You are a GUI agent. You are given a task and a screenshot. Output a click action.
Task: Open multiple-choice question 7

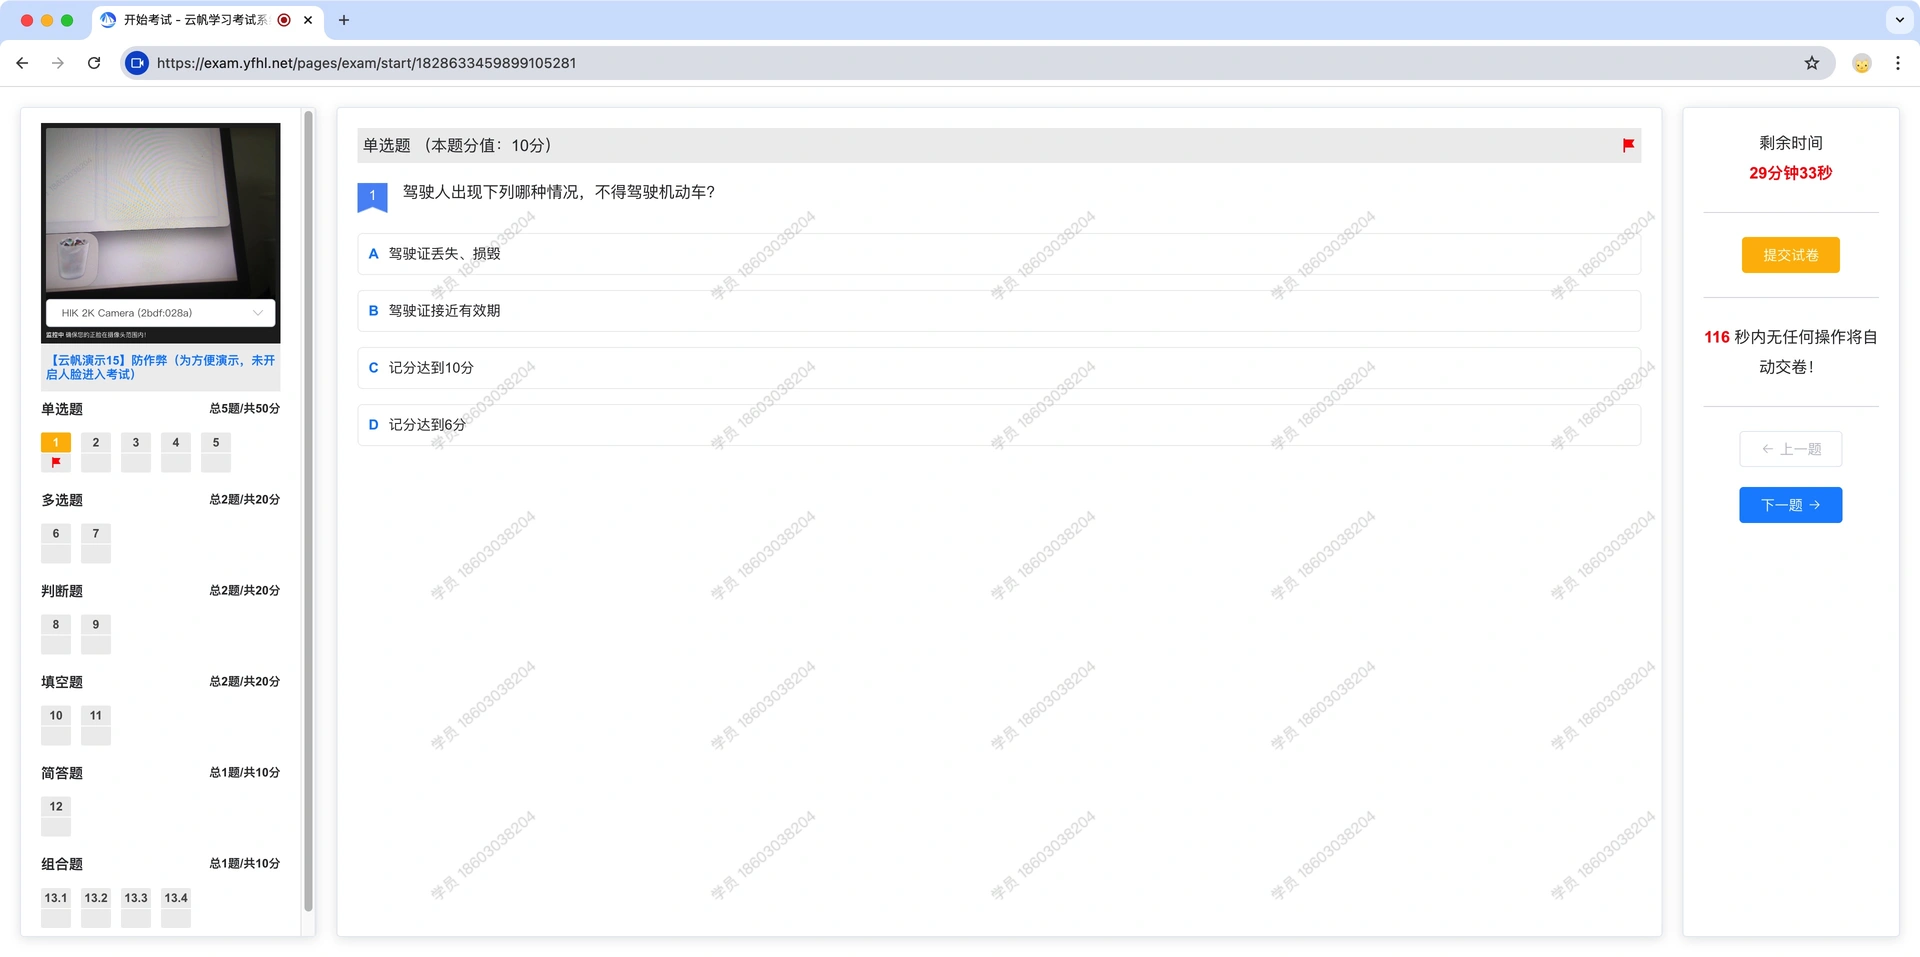coord(96,543)
